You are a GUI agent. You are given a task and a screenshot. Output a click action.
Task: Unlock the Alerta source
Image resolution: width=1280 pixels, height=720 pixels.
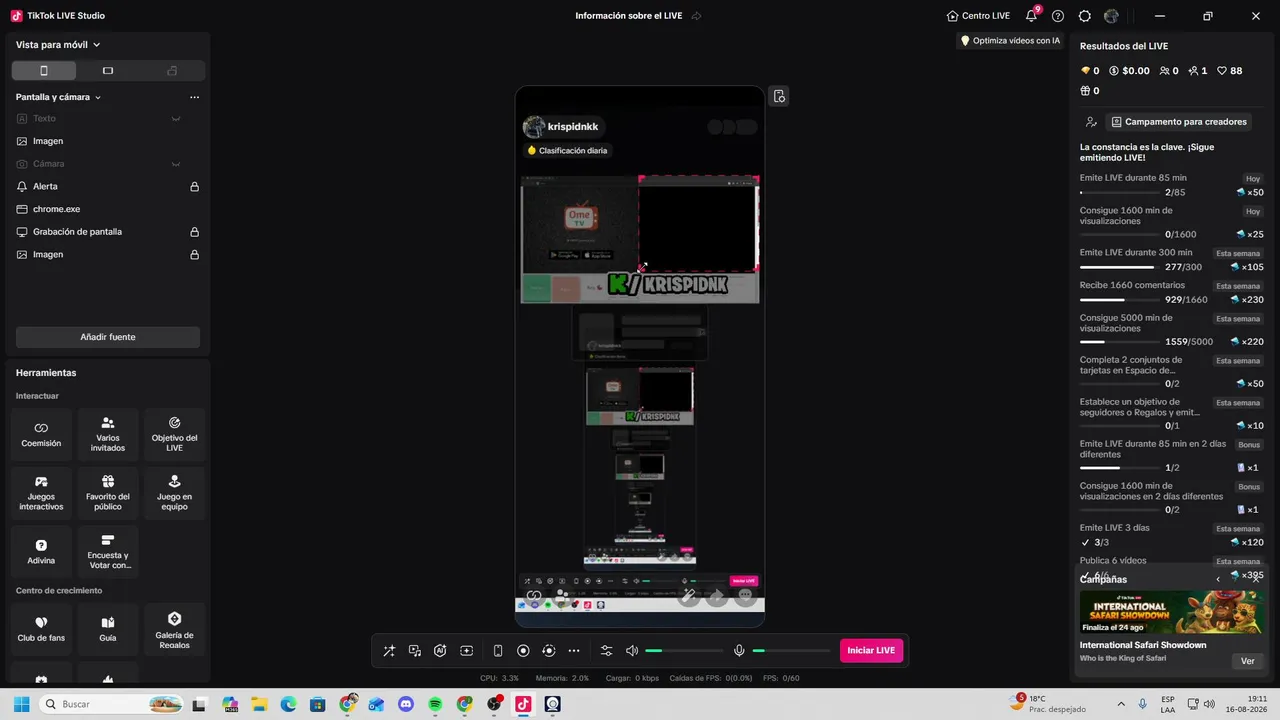point(195,187)
